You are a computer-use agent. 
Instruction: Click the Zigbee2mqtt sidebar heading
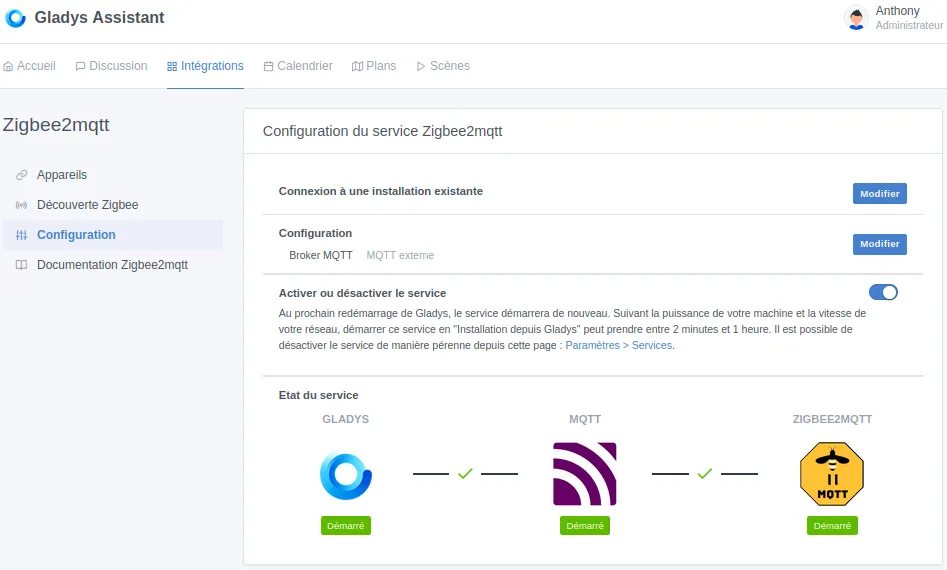56,125
